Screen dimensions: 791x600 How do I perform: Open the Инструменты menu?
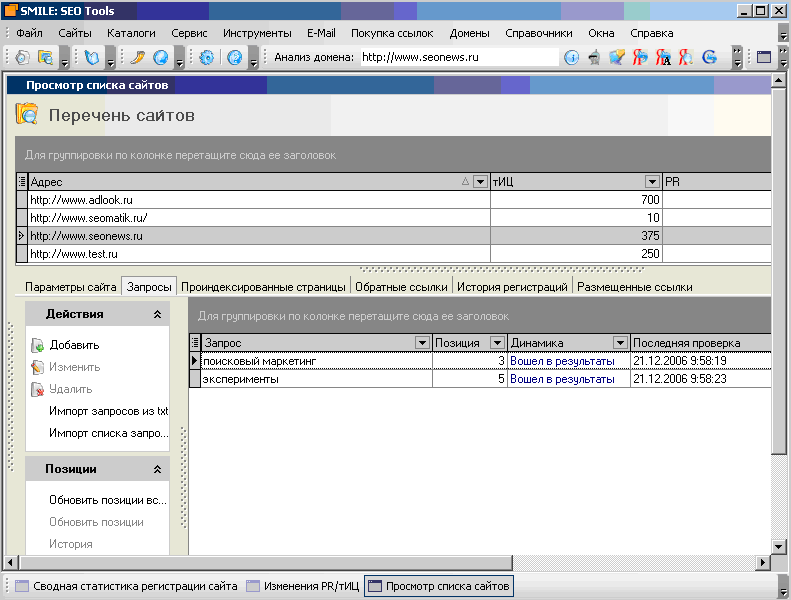coord(257,33)
